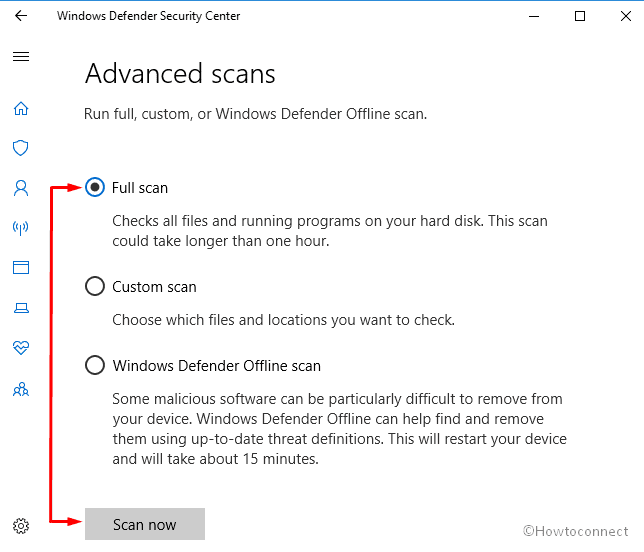Open the Home icon in sidebar

[21, 109]
